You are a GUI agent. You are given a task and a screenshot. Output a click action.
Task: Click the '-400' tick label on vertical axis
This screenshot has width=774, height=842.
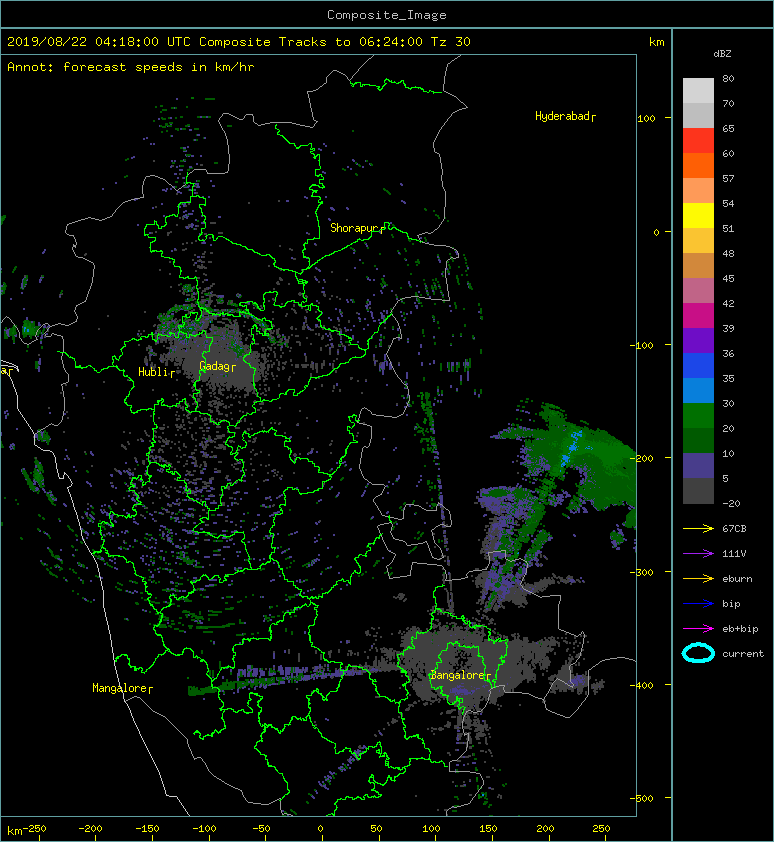click(x=641, y=686)
